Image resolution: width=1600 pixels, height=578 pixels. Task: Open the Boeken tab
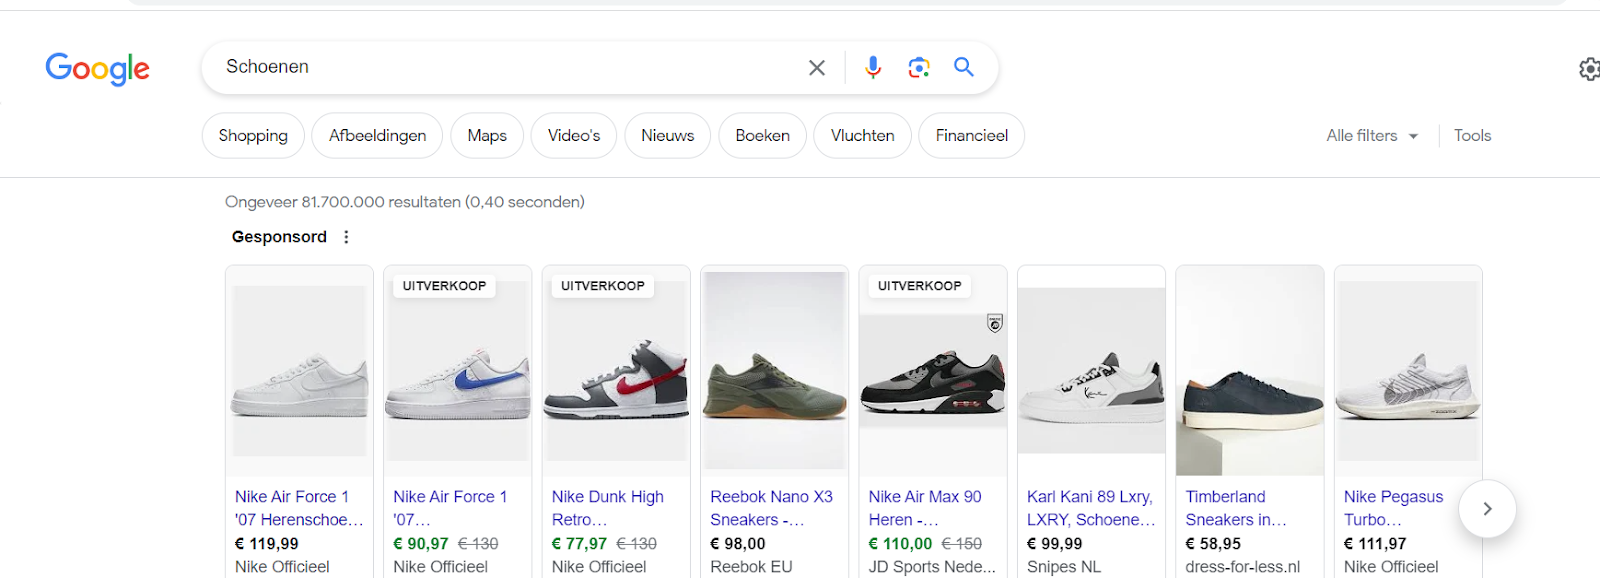pos(762,135)
